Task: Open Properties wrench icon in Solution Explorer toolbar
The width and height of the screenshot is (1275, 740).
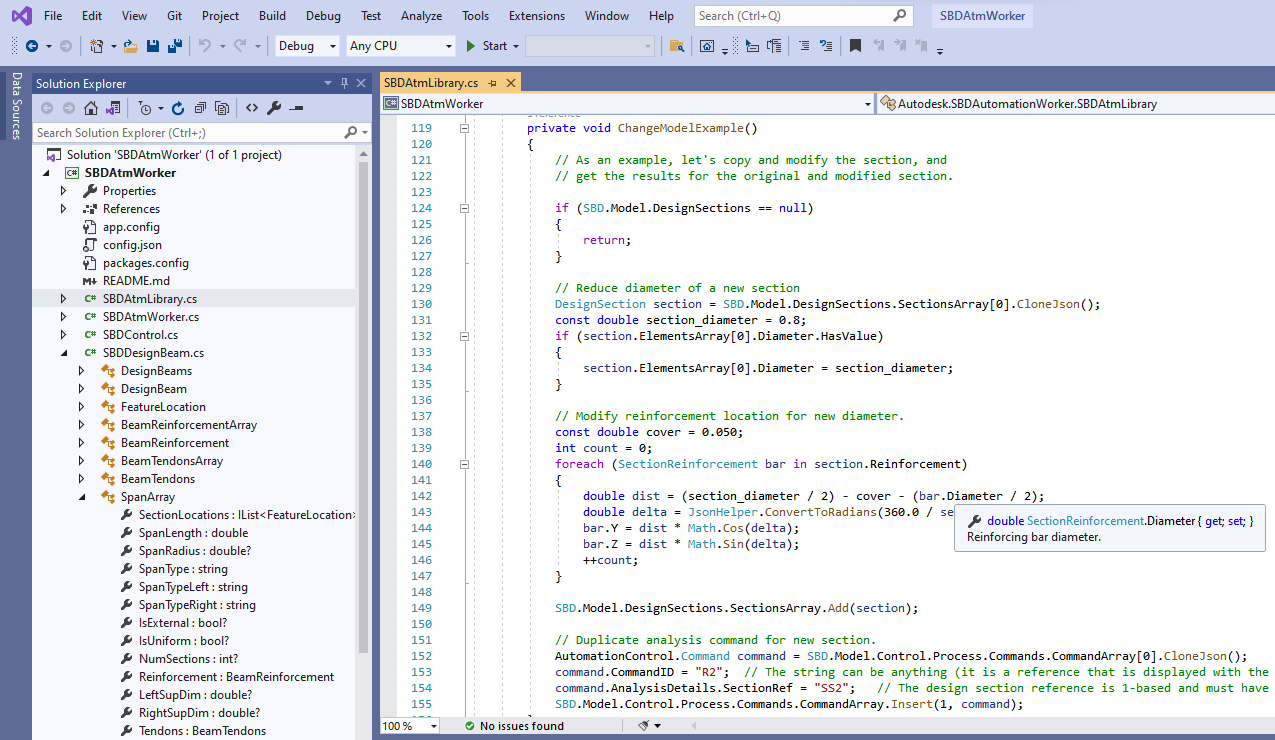Action: coord(274,108)
